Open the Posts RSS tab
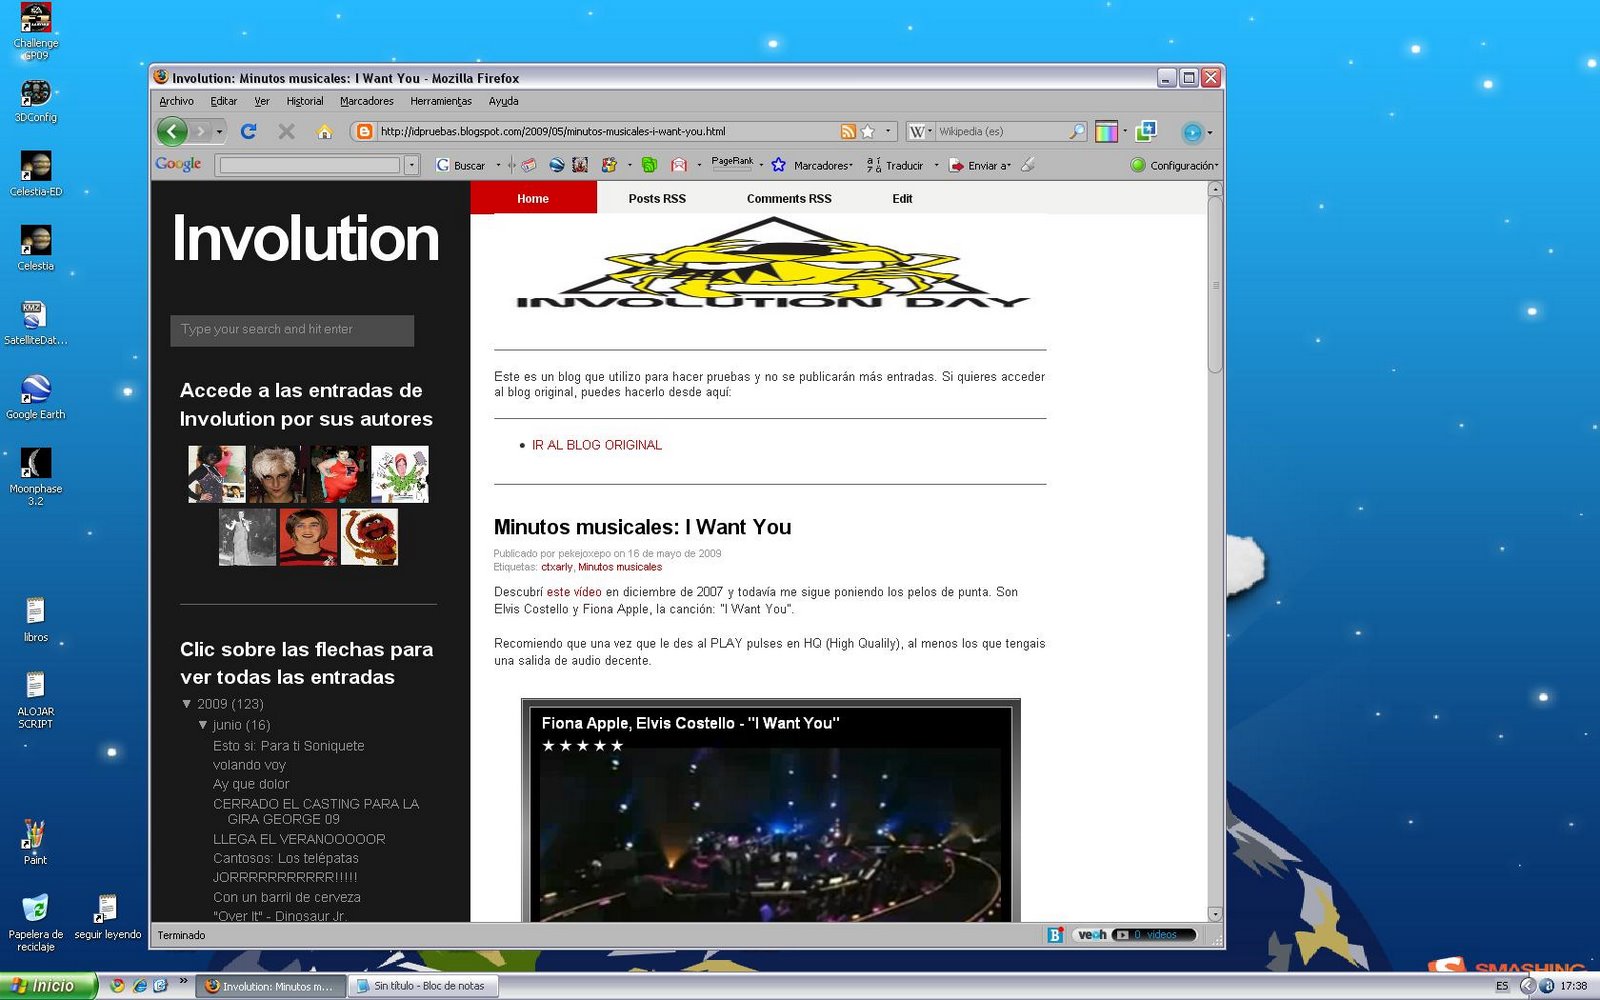The width and height of the screenshot is (1600, 1000). 657,198
